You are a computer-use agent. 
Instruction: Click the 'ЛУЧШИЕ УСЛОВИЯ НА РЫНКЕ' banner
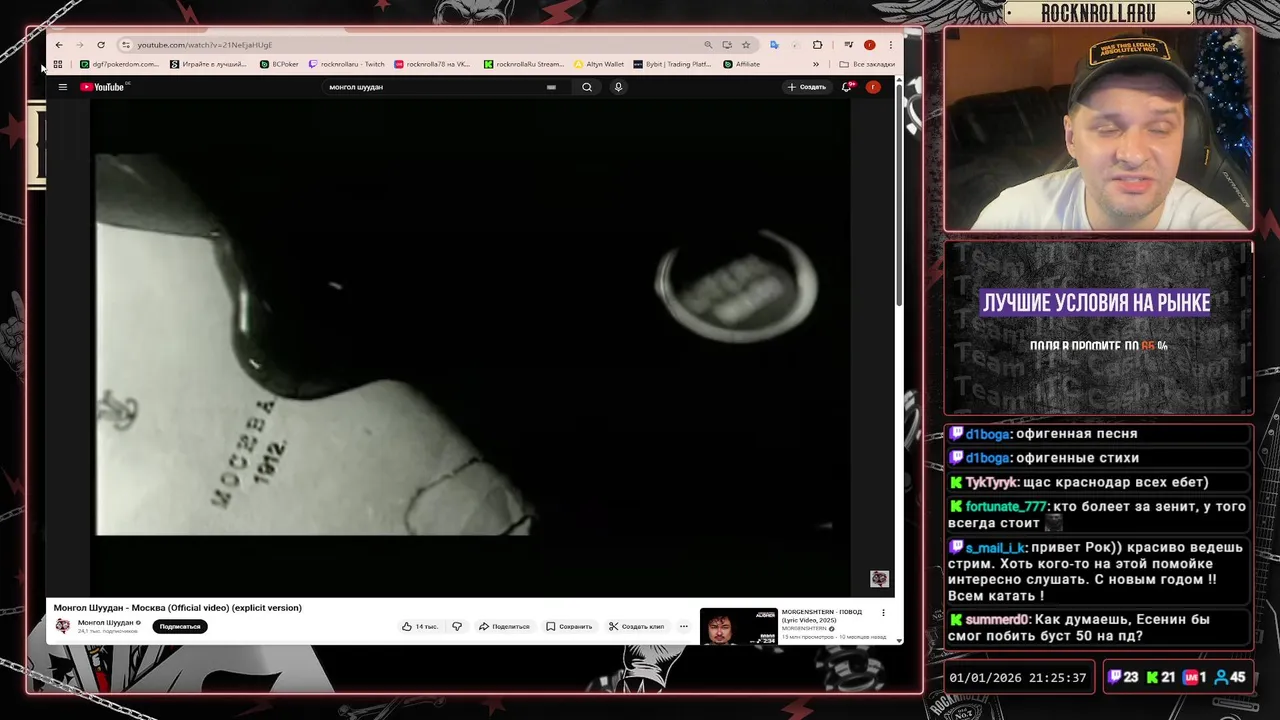point(1096,303)
